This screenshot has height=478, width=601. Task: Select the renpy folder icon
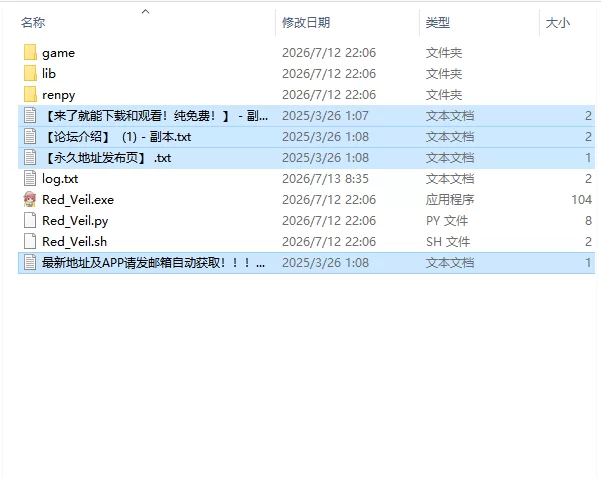coord(30,95)
